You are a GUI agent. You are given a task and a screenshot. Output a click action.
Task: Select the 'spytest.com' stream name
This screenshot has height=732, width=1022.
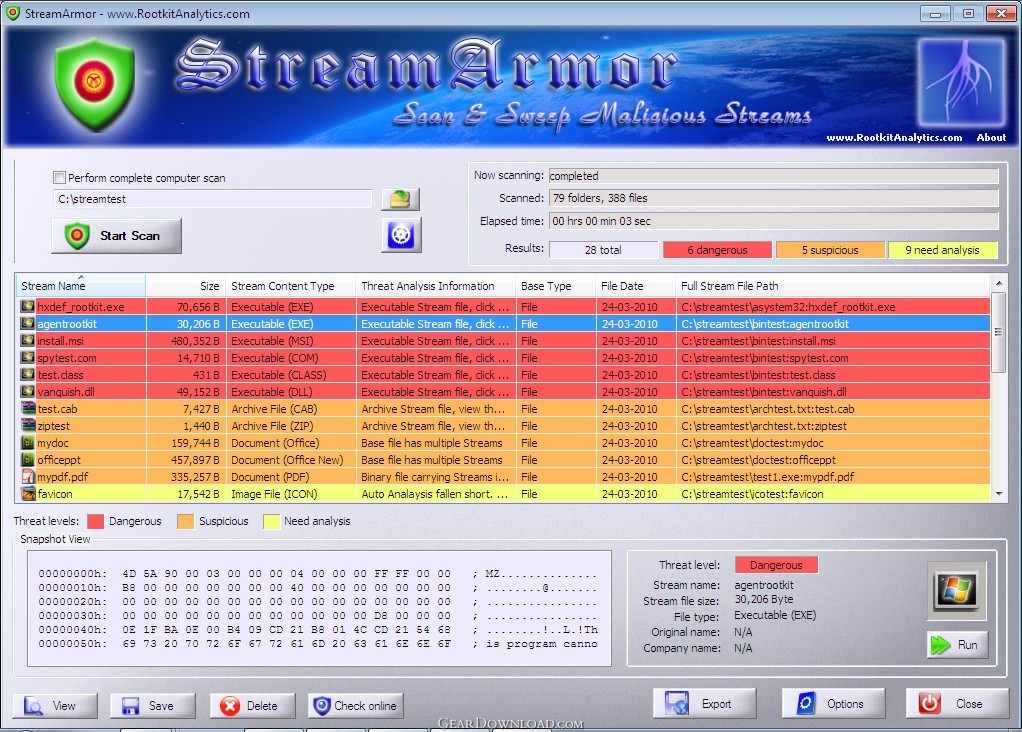[x=67, y=357]
